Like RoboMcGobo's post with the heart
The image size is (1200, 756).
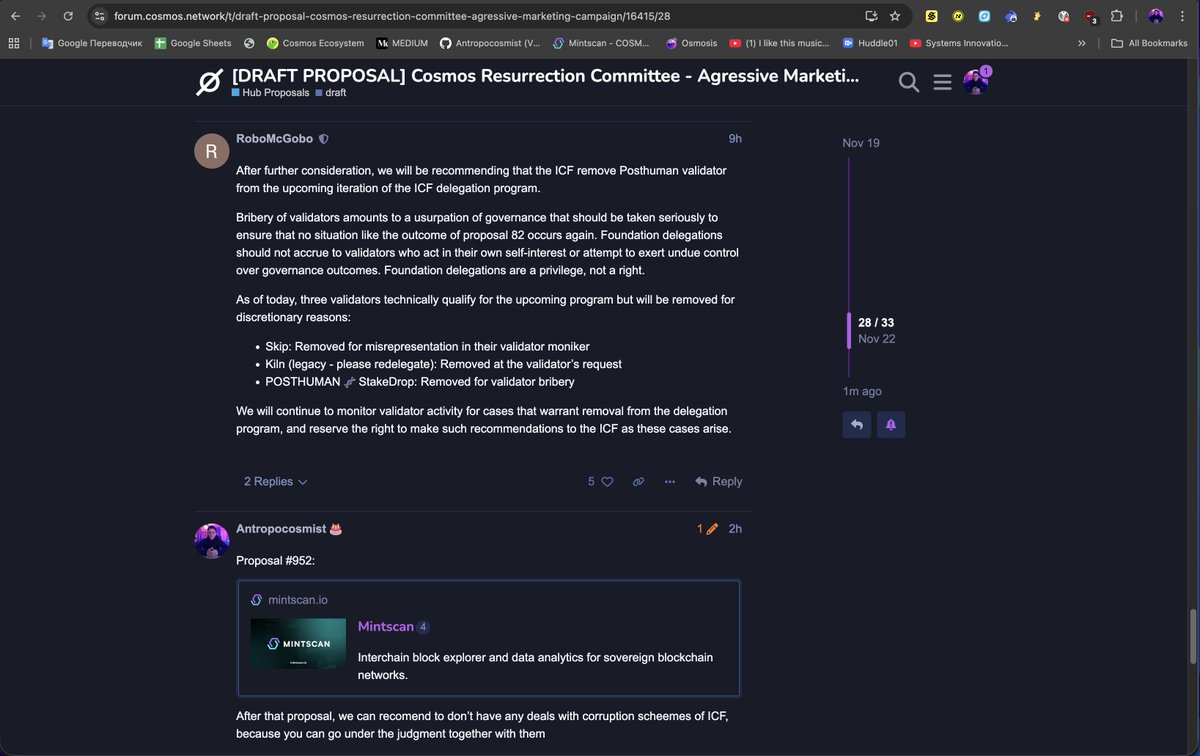coord(607,481)
